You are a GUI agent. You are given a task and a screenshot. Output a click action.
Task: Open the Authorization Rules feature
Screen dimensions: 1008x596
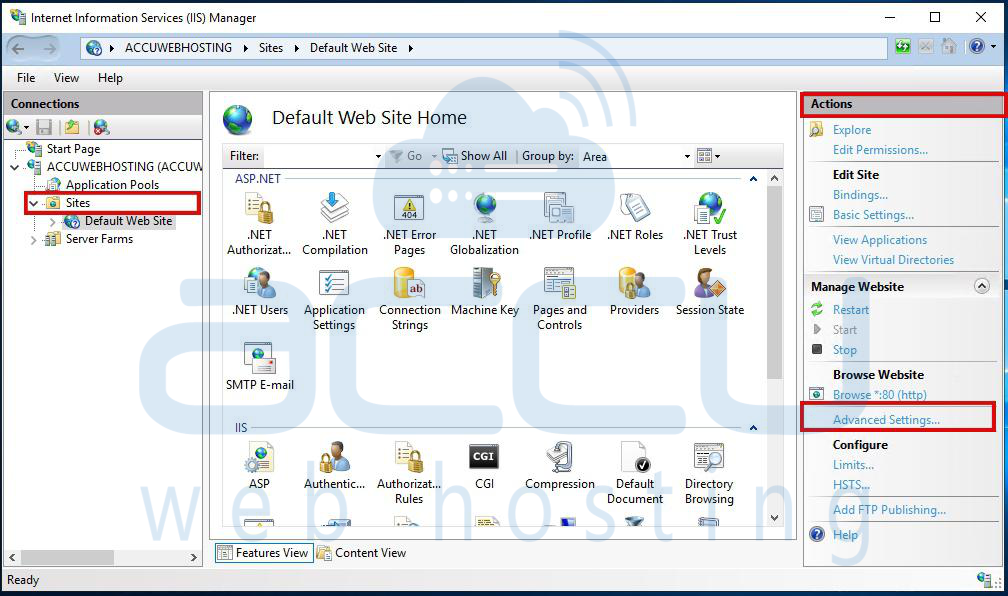(x=409, y=473)
